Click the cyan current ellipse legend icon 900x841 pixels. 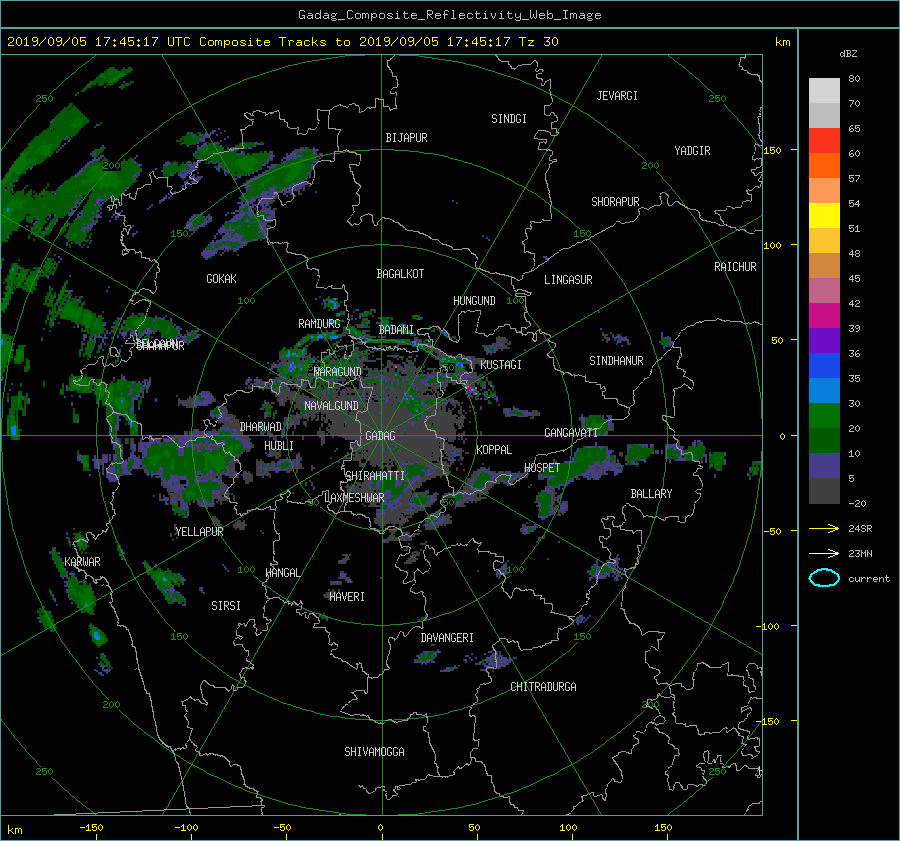(824, 578)
